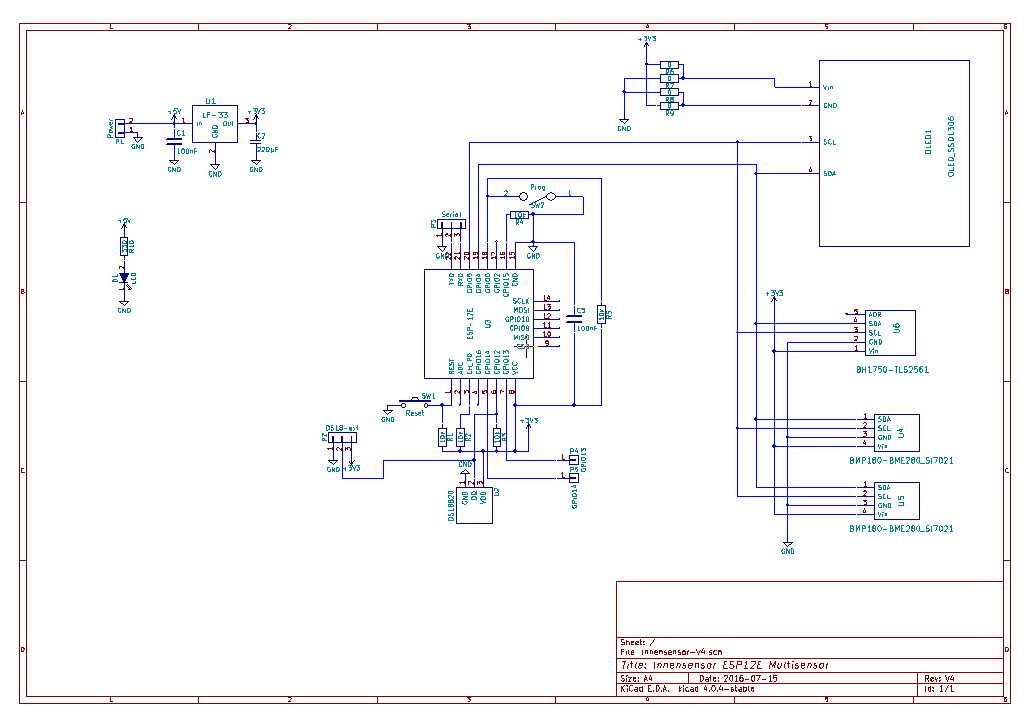Click the 'Size: A4' field
The image size is (1030, 722).
click(x=637, y=679)
